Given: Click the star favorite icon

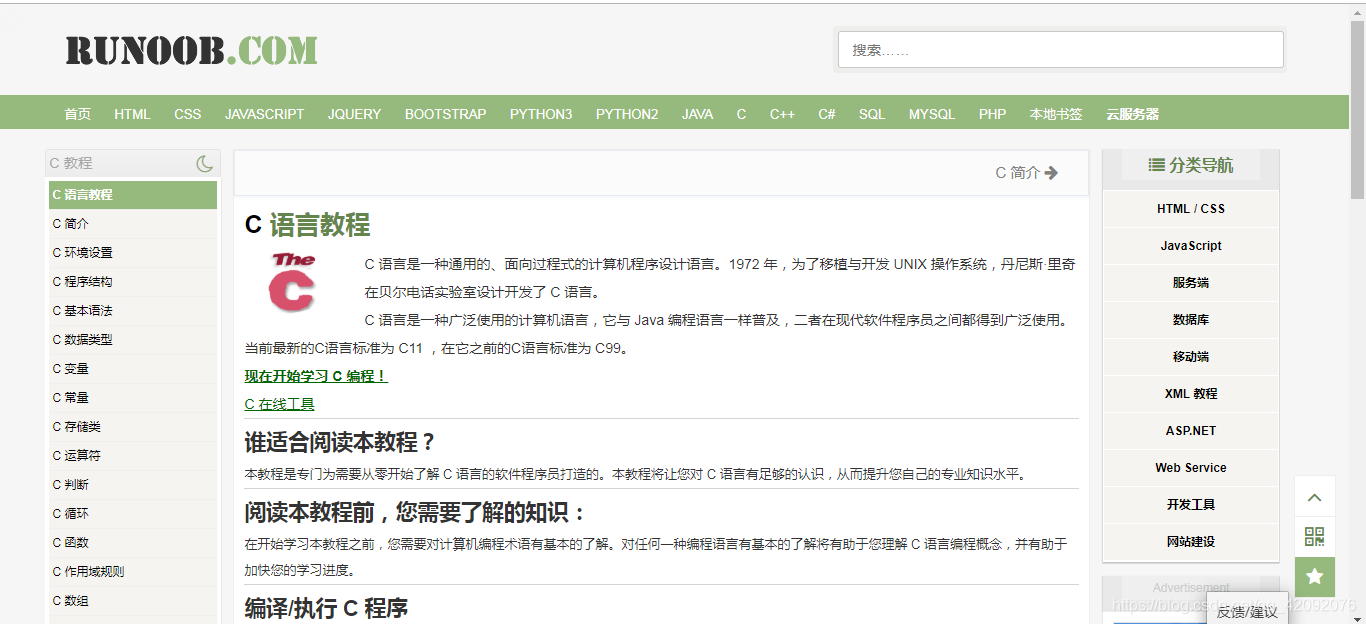Looking at the screenshot, I should [1314, 577].
